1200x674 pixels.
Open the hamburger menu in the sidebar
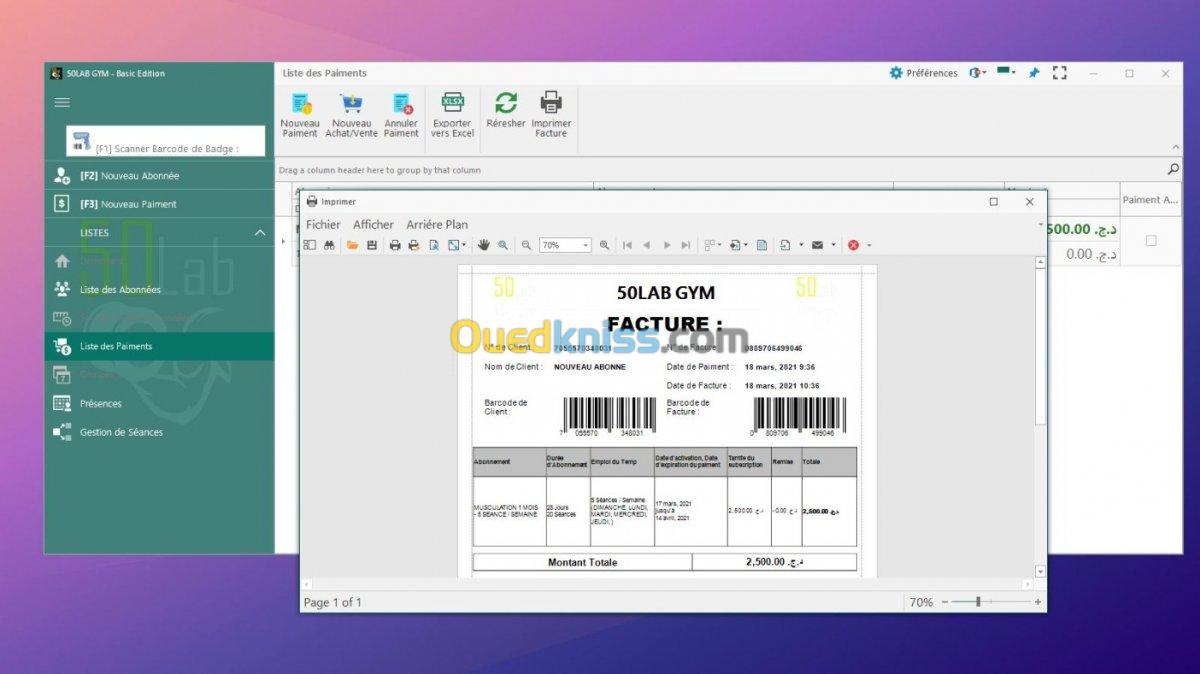point(62,102)
